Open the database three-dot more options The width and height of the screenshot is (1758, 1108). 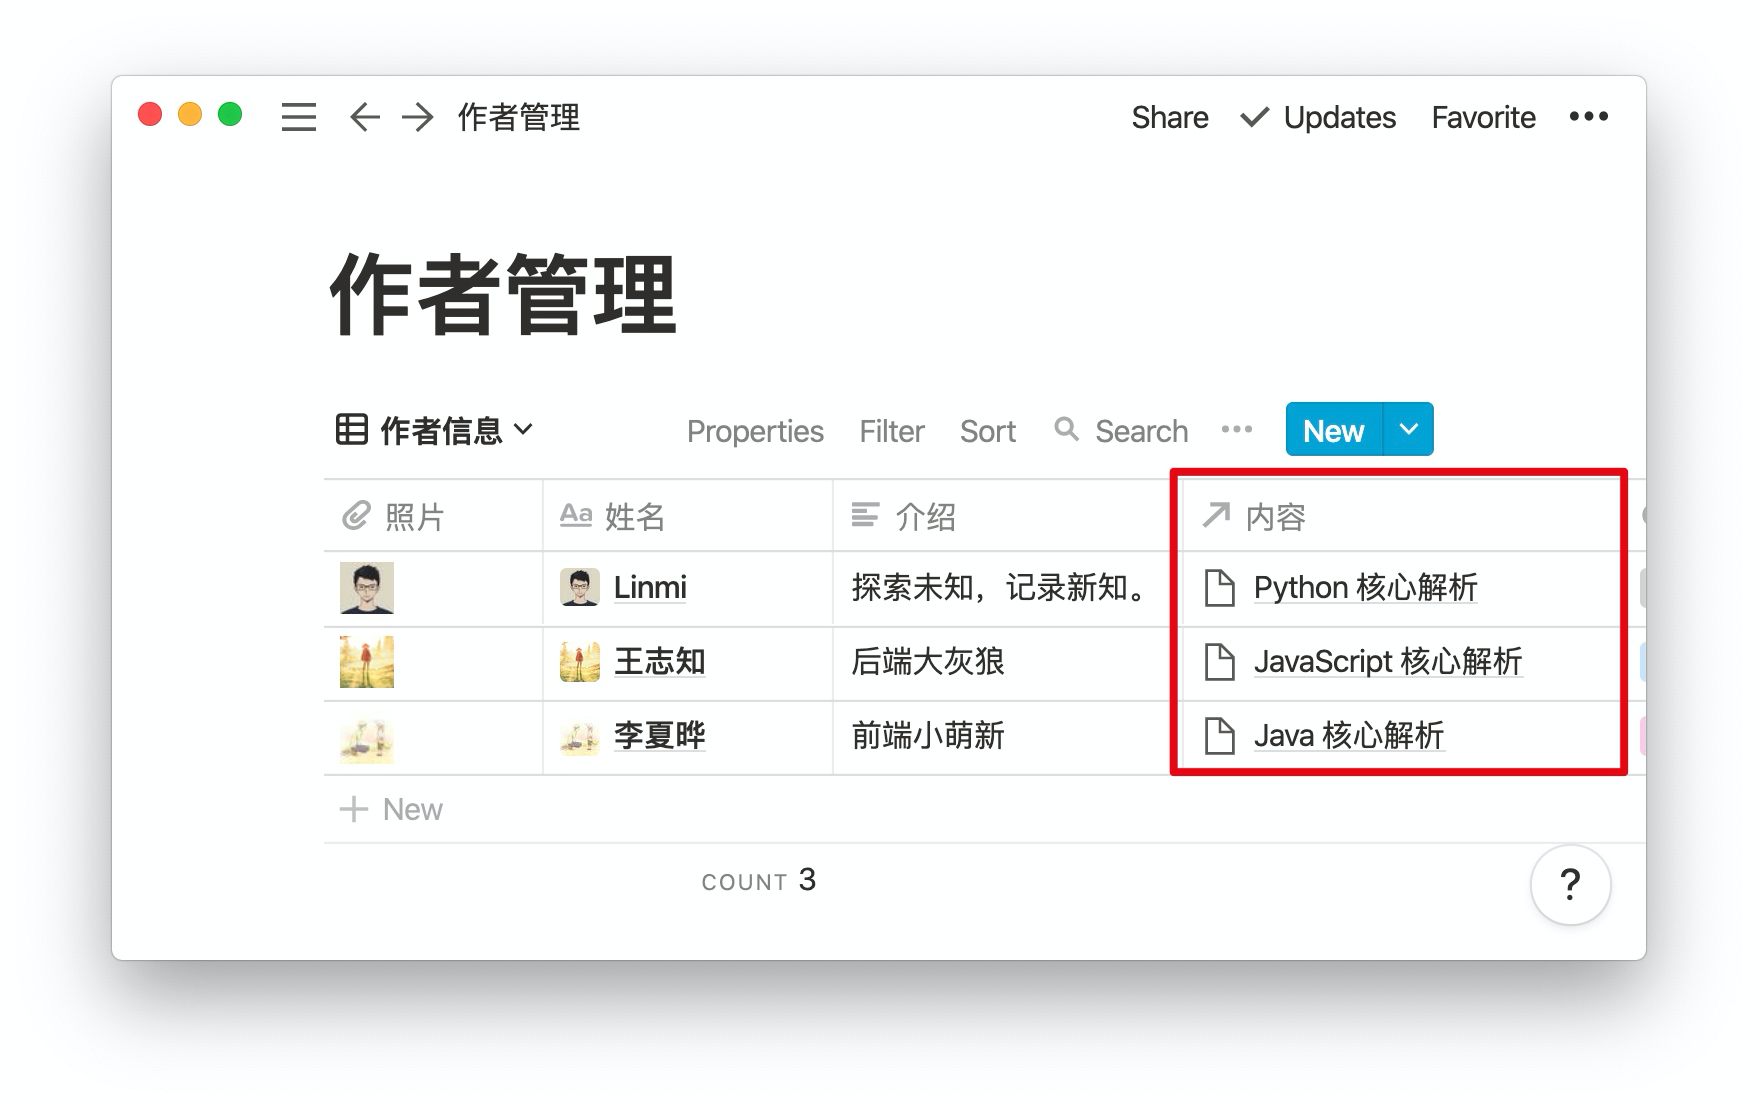1237,429
